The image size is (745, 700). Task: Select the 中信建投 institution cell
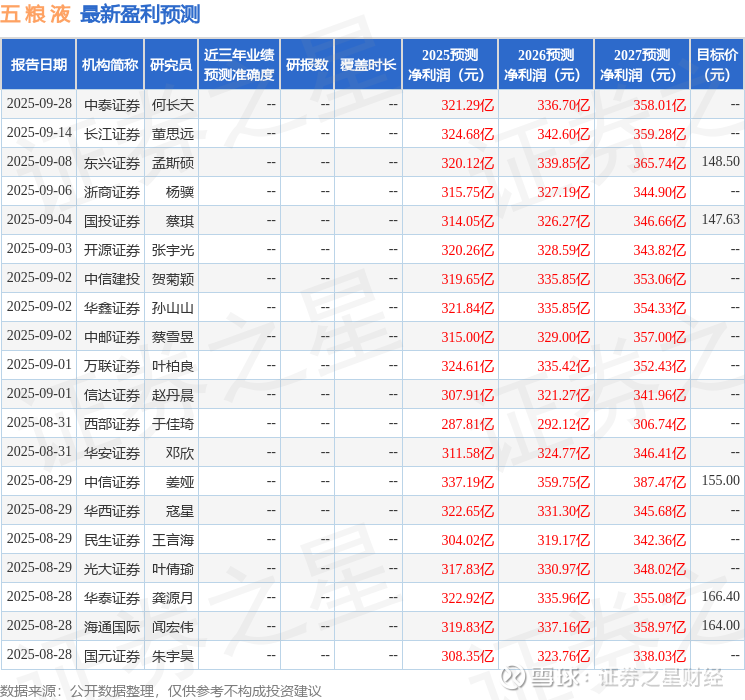[x=112, y=278]
